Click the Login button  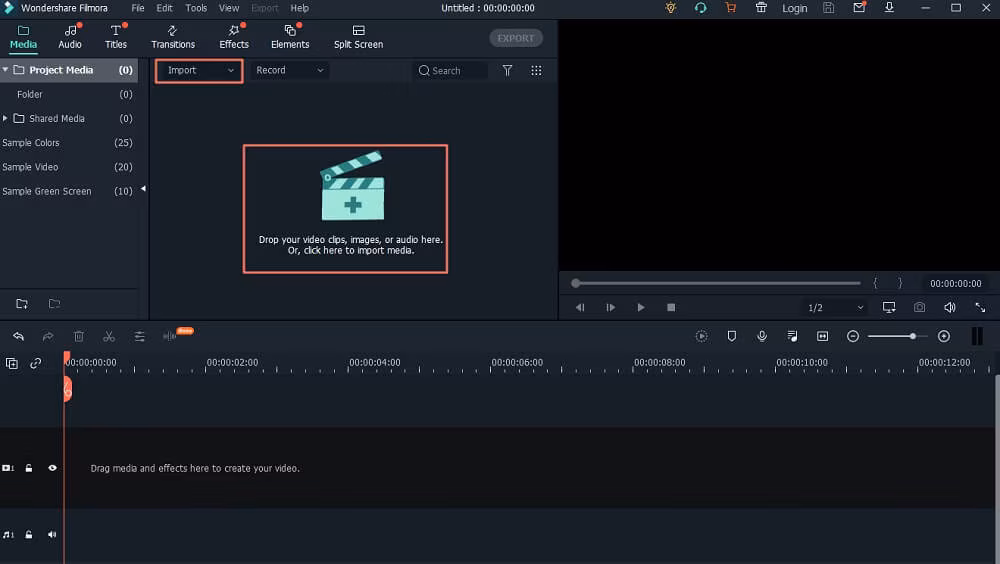[x=794, y=8]
